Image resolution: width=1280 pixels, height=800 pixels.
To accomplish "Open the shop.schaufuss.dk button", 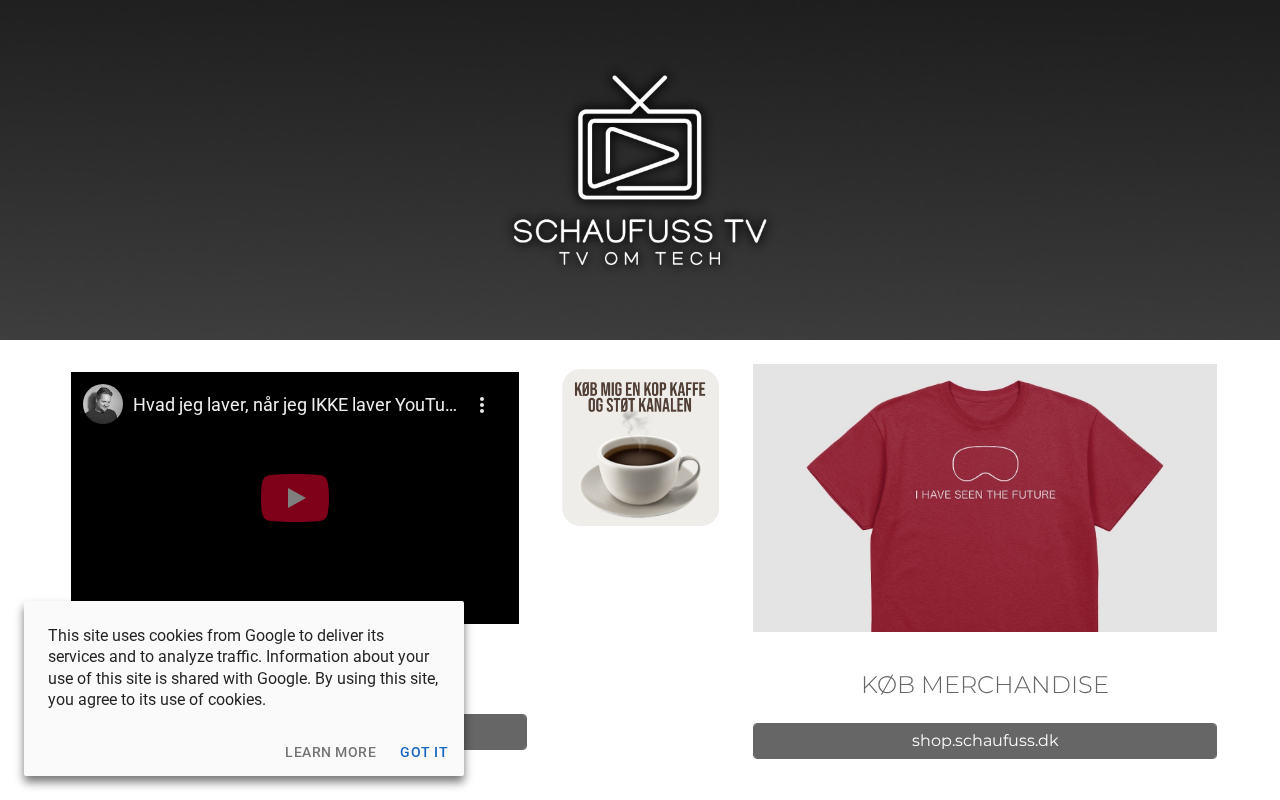I will point(985,741).
